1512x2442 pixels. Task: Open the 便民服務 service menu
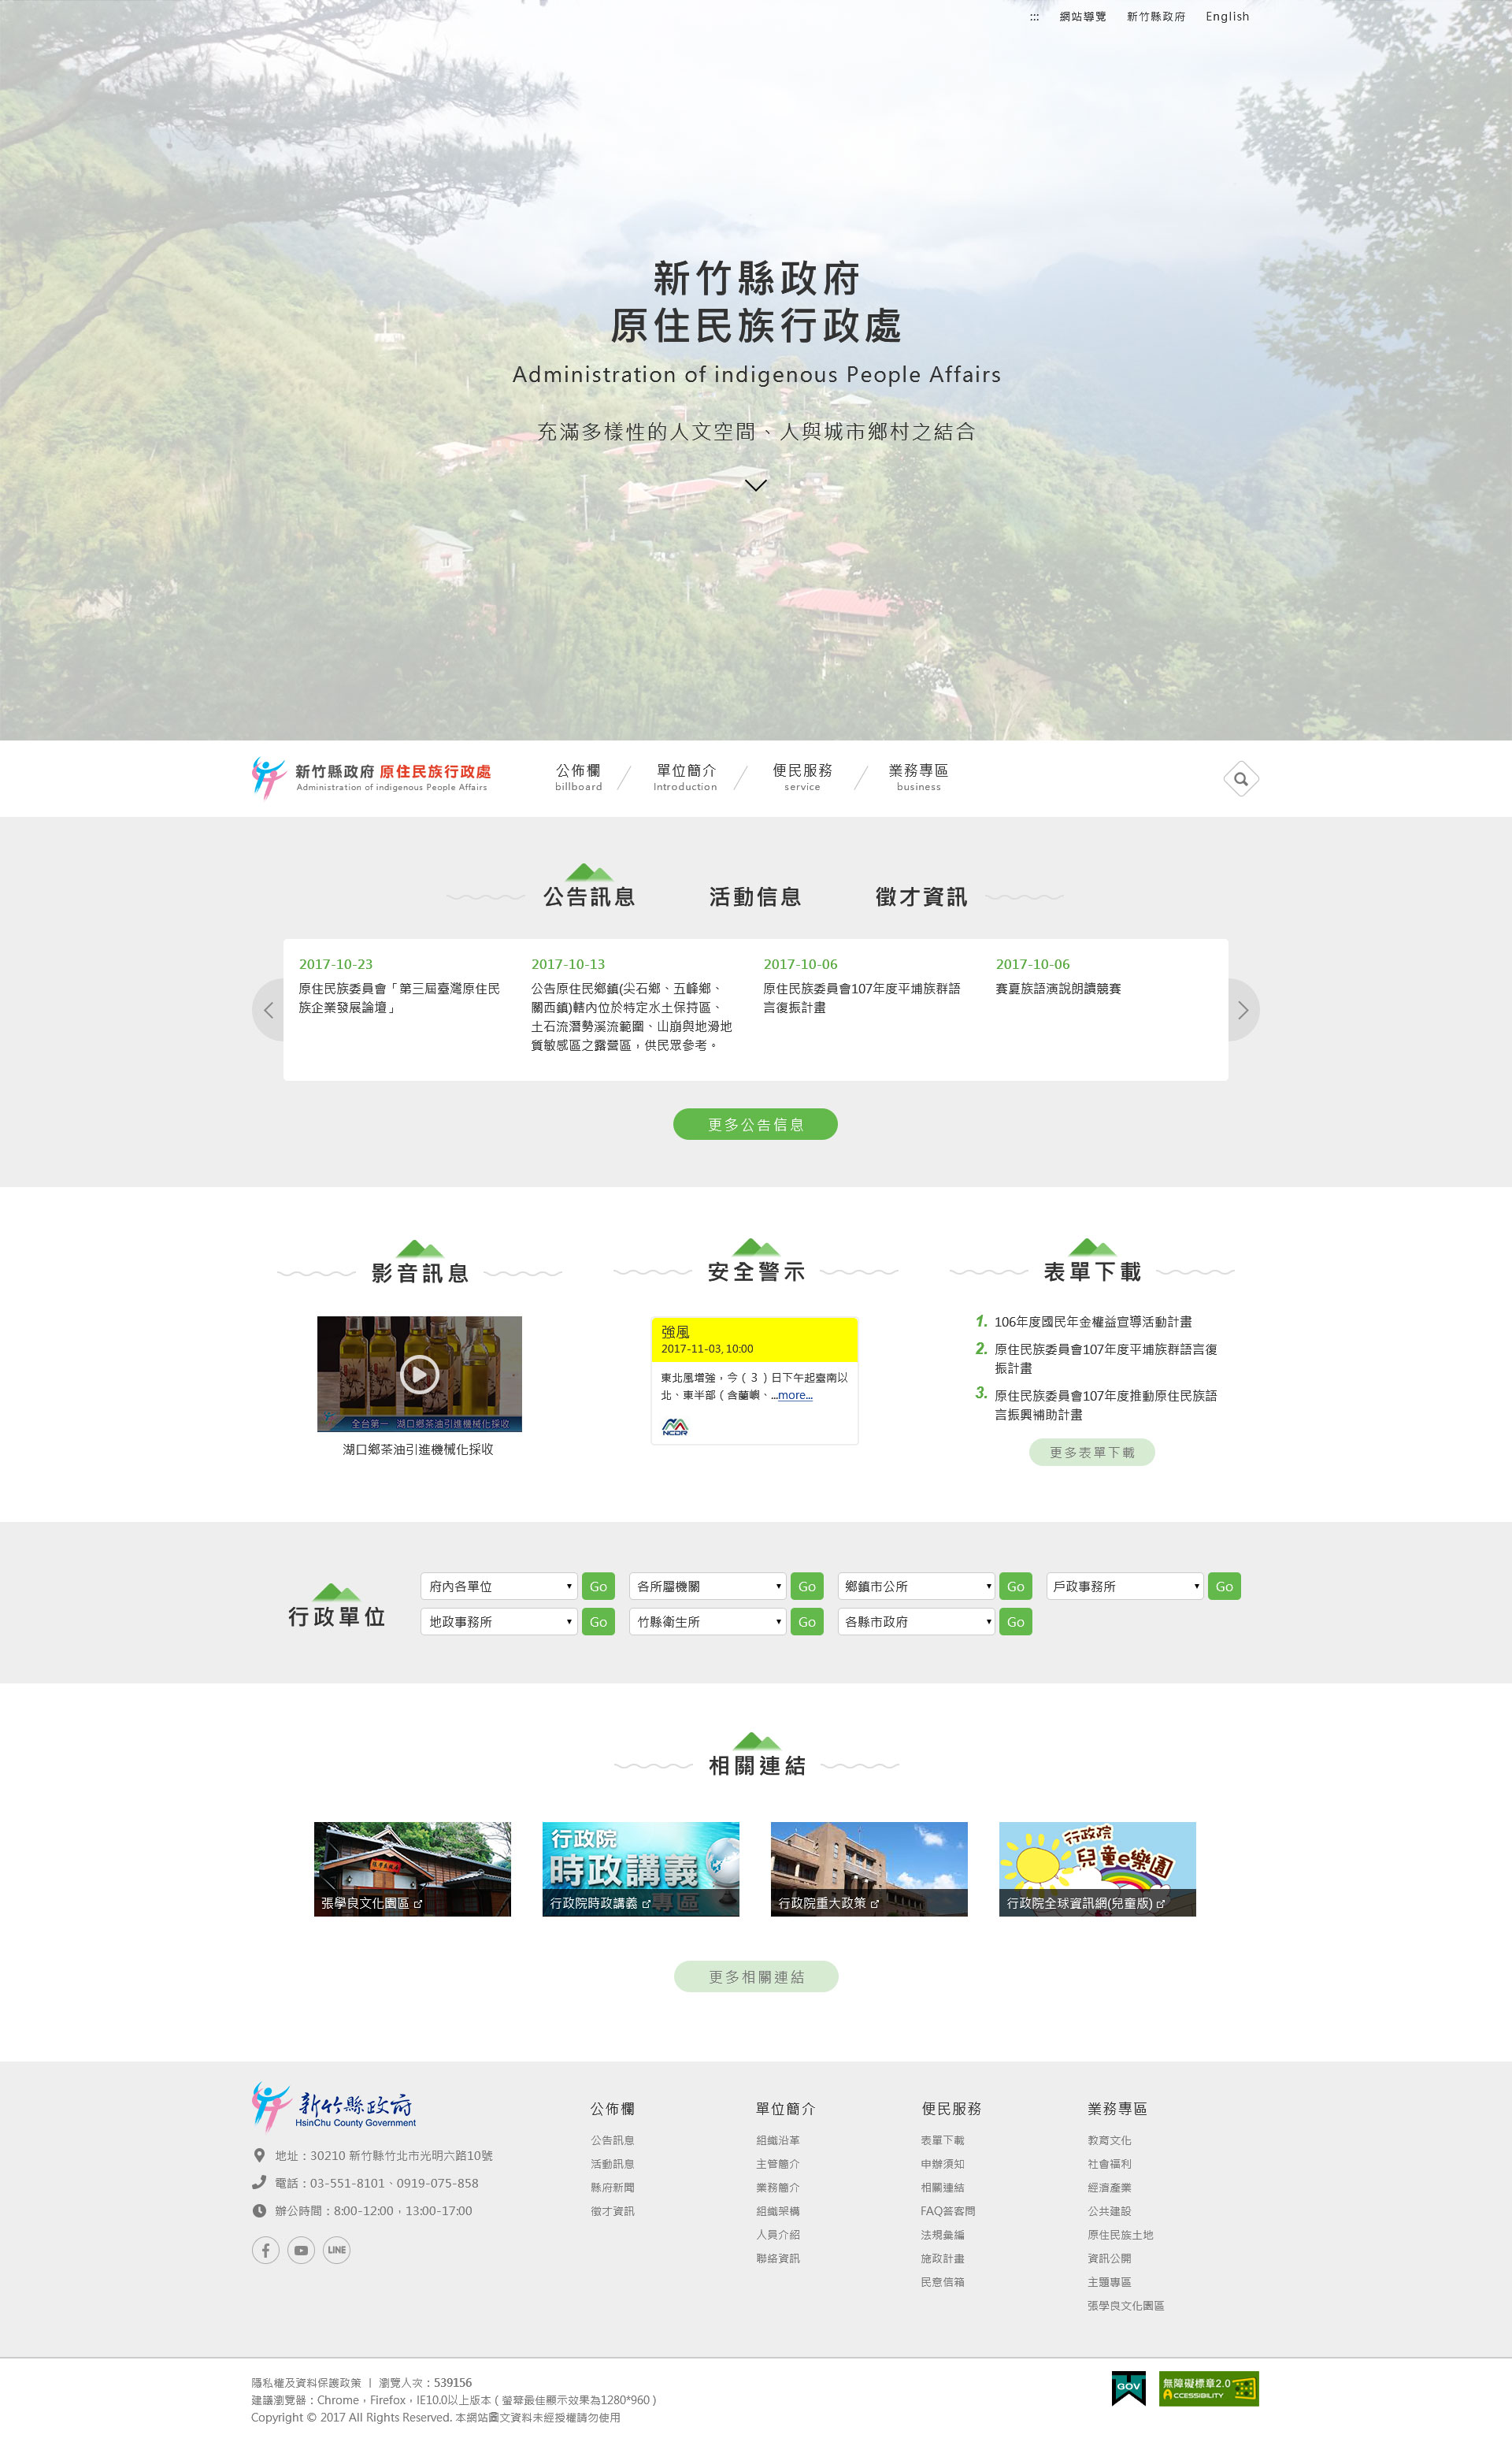click(x=802, y=777)
